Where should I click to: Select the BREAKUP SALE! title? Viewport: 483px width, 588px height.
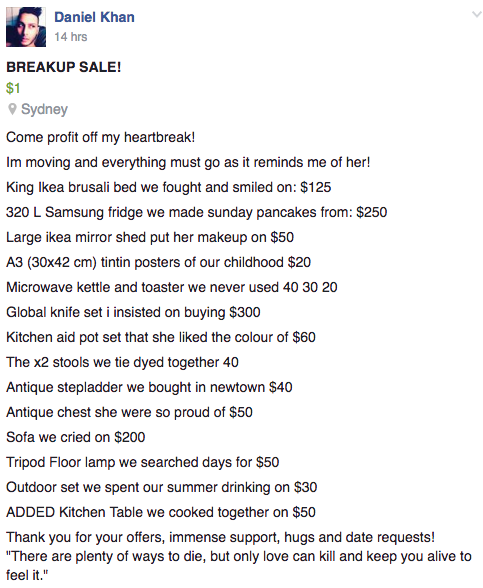tap(64, 67)
